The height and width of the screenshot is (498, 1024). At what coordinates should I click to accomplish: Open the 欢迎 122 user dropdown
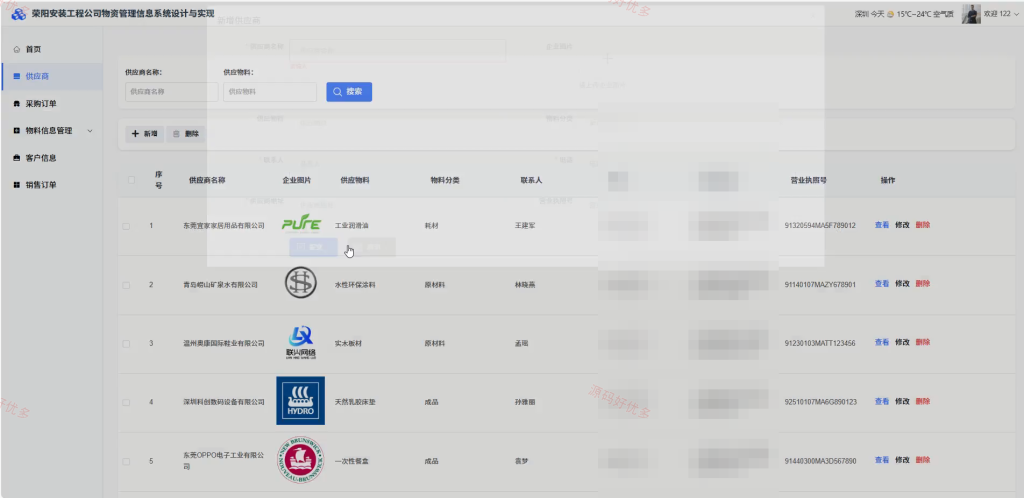click(1000, 14)
